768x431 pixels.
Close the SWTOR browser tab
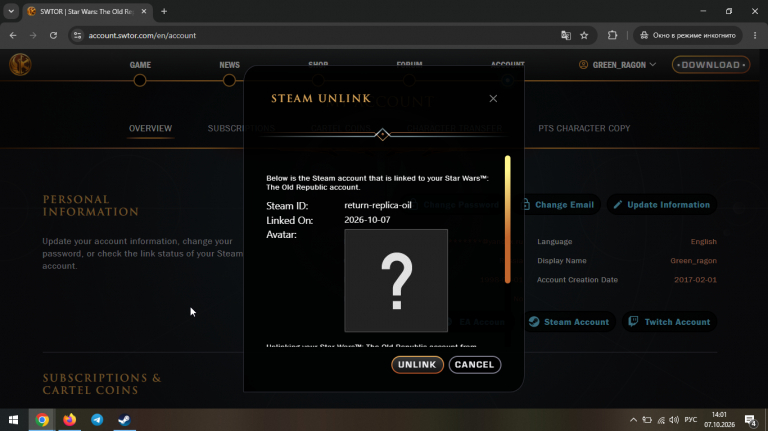point(144,11)
